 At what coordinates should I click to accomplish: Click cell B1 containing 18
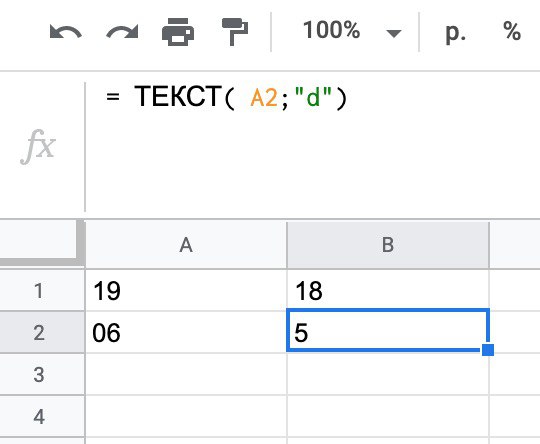(388, 290)
